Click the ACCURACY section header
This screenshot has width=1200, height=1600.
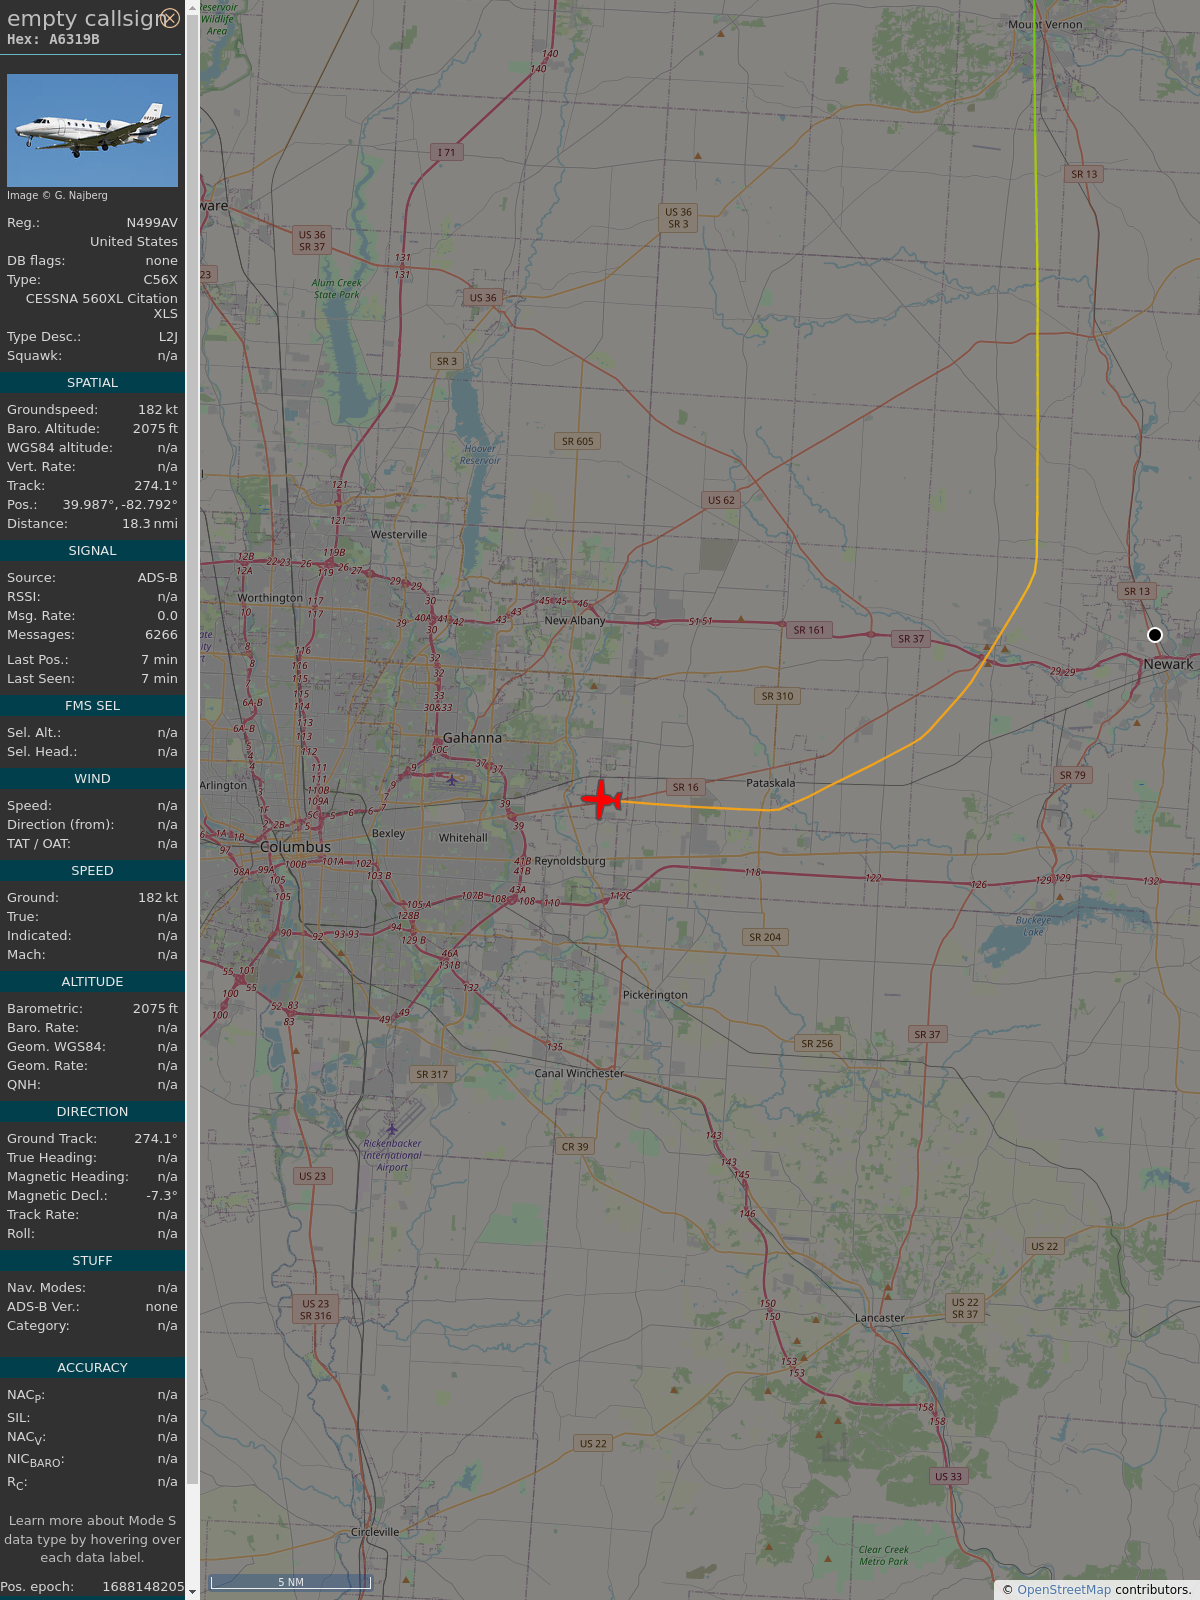pyautogui.click(x=92, y=1368)
